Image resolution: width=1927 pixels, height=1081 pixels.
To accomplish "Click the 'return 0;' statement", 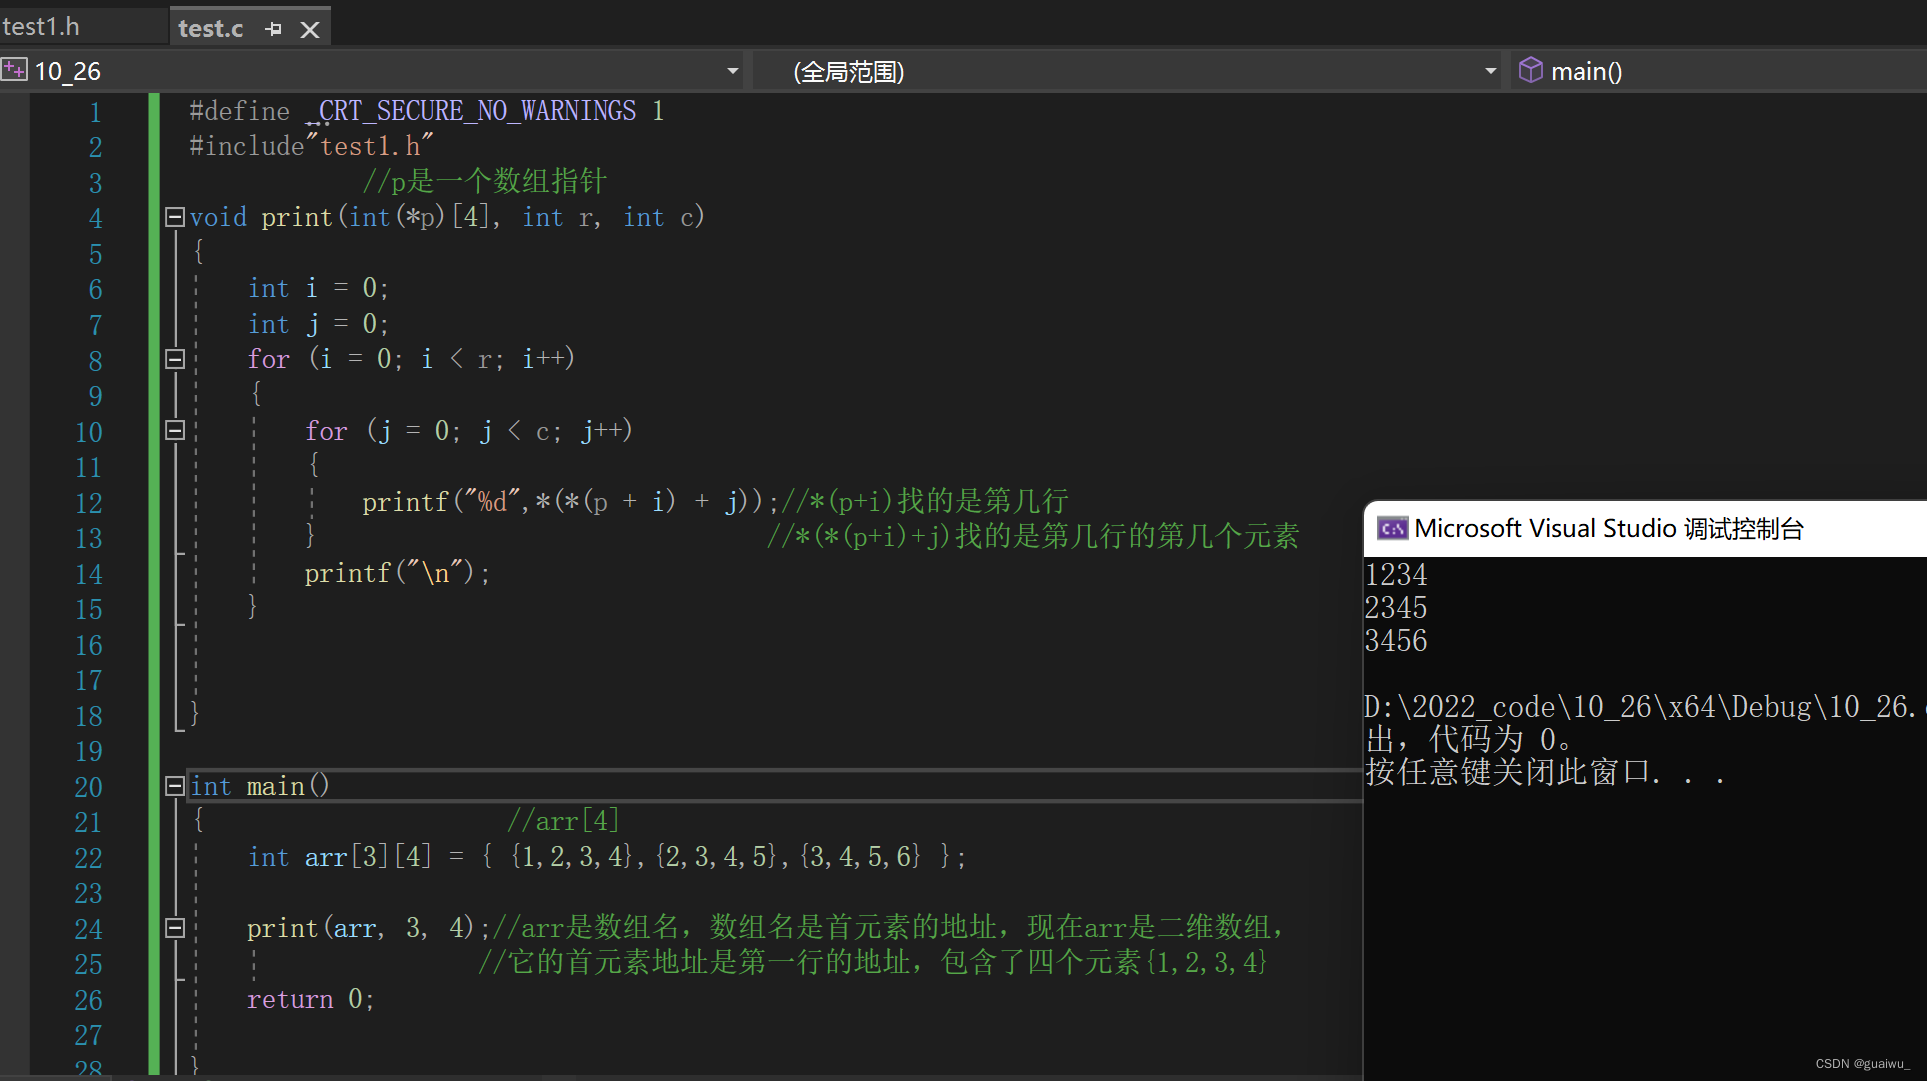I will 310,999.
